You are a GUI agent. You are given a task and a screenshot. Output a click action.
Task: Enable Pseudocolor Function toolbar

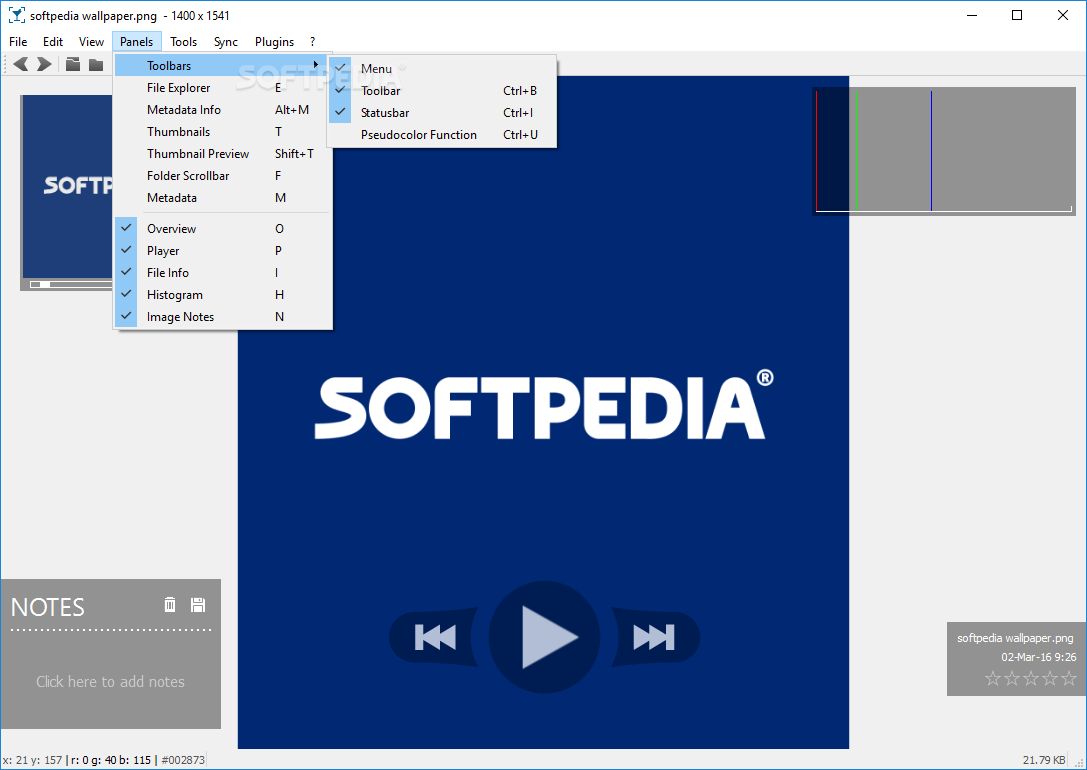(x=442, y=135)
